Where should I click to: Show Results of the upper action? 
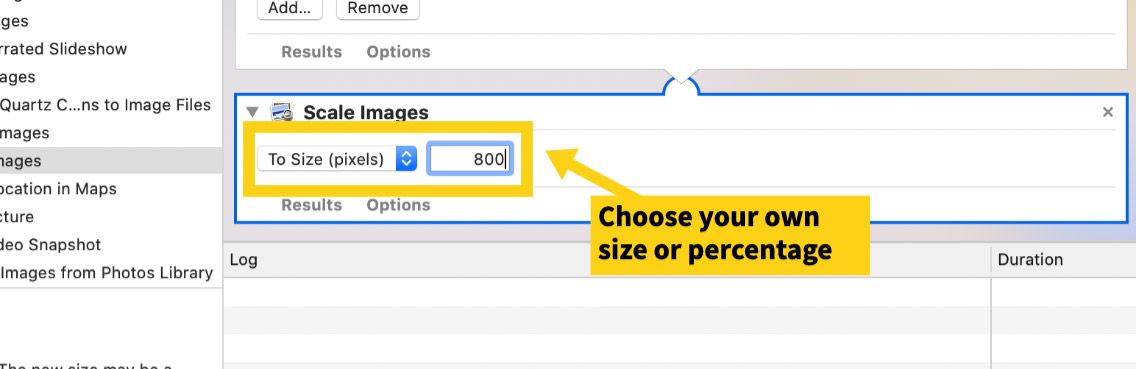pos(312,52)
